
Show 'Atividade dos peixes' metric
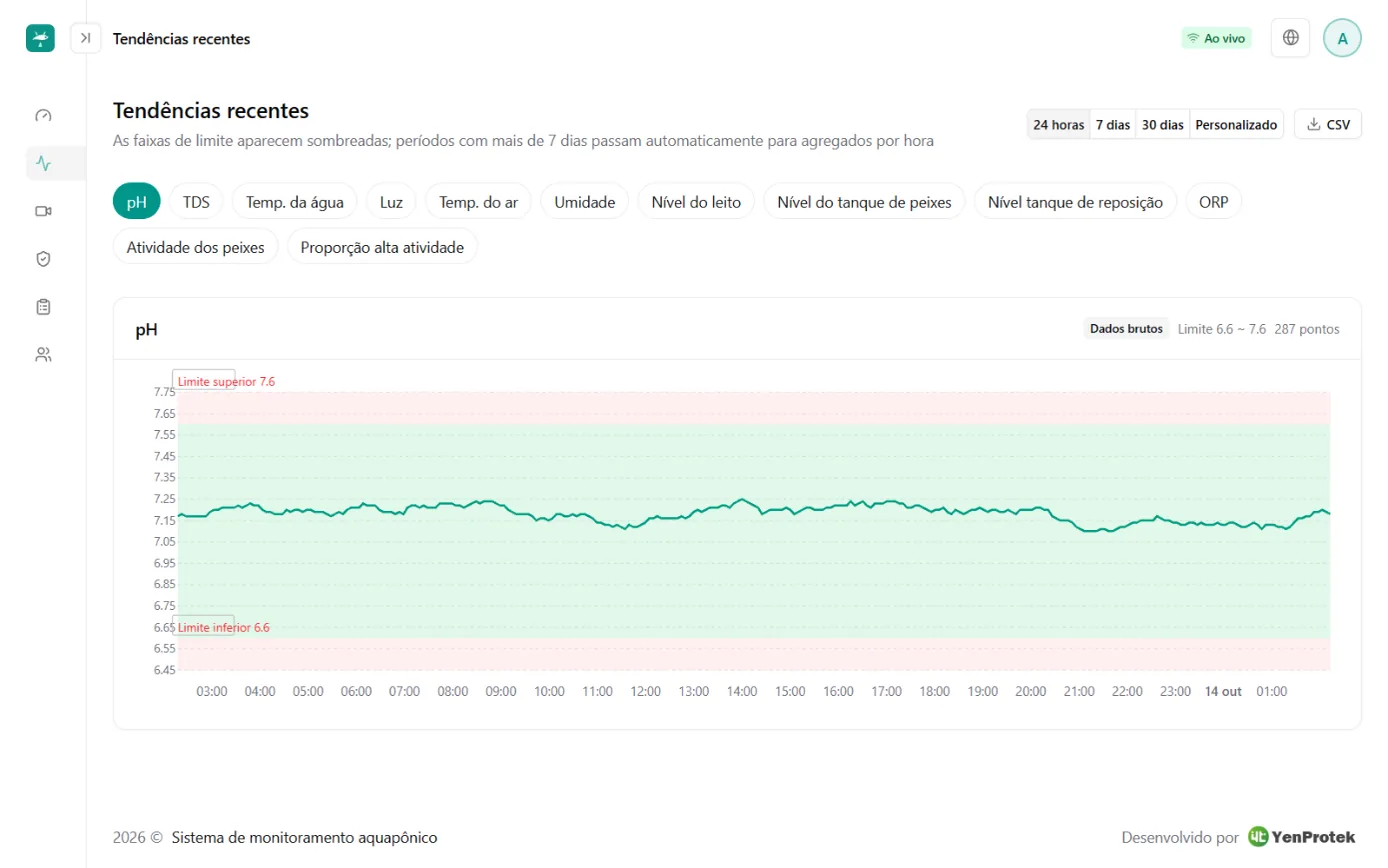tap(195, 247)
